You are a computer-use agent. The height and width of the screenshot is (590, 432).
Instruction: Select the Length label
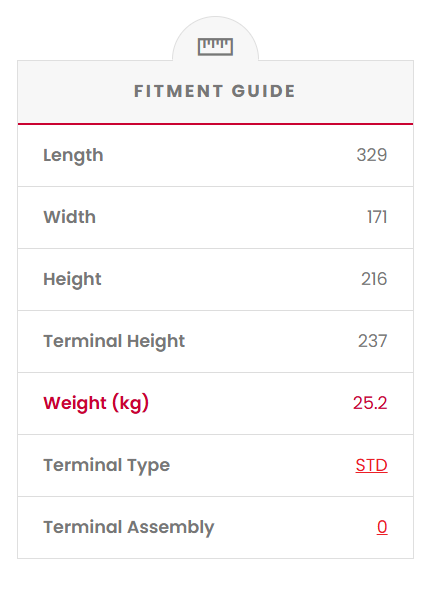73,156
